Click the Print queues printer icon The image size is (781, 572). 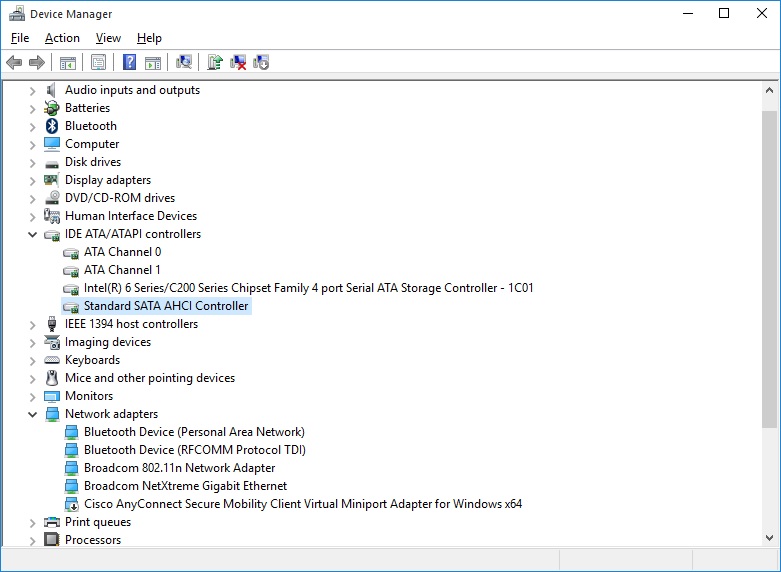pos(52,522)
